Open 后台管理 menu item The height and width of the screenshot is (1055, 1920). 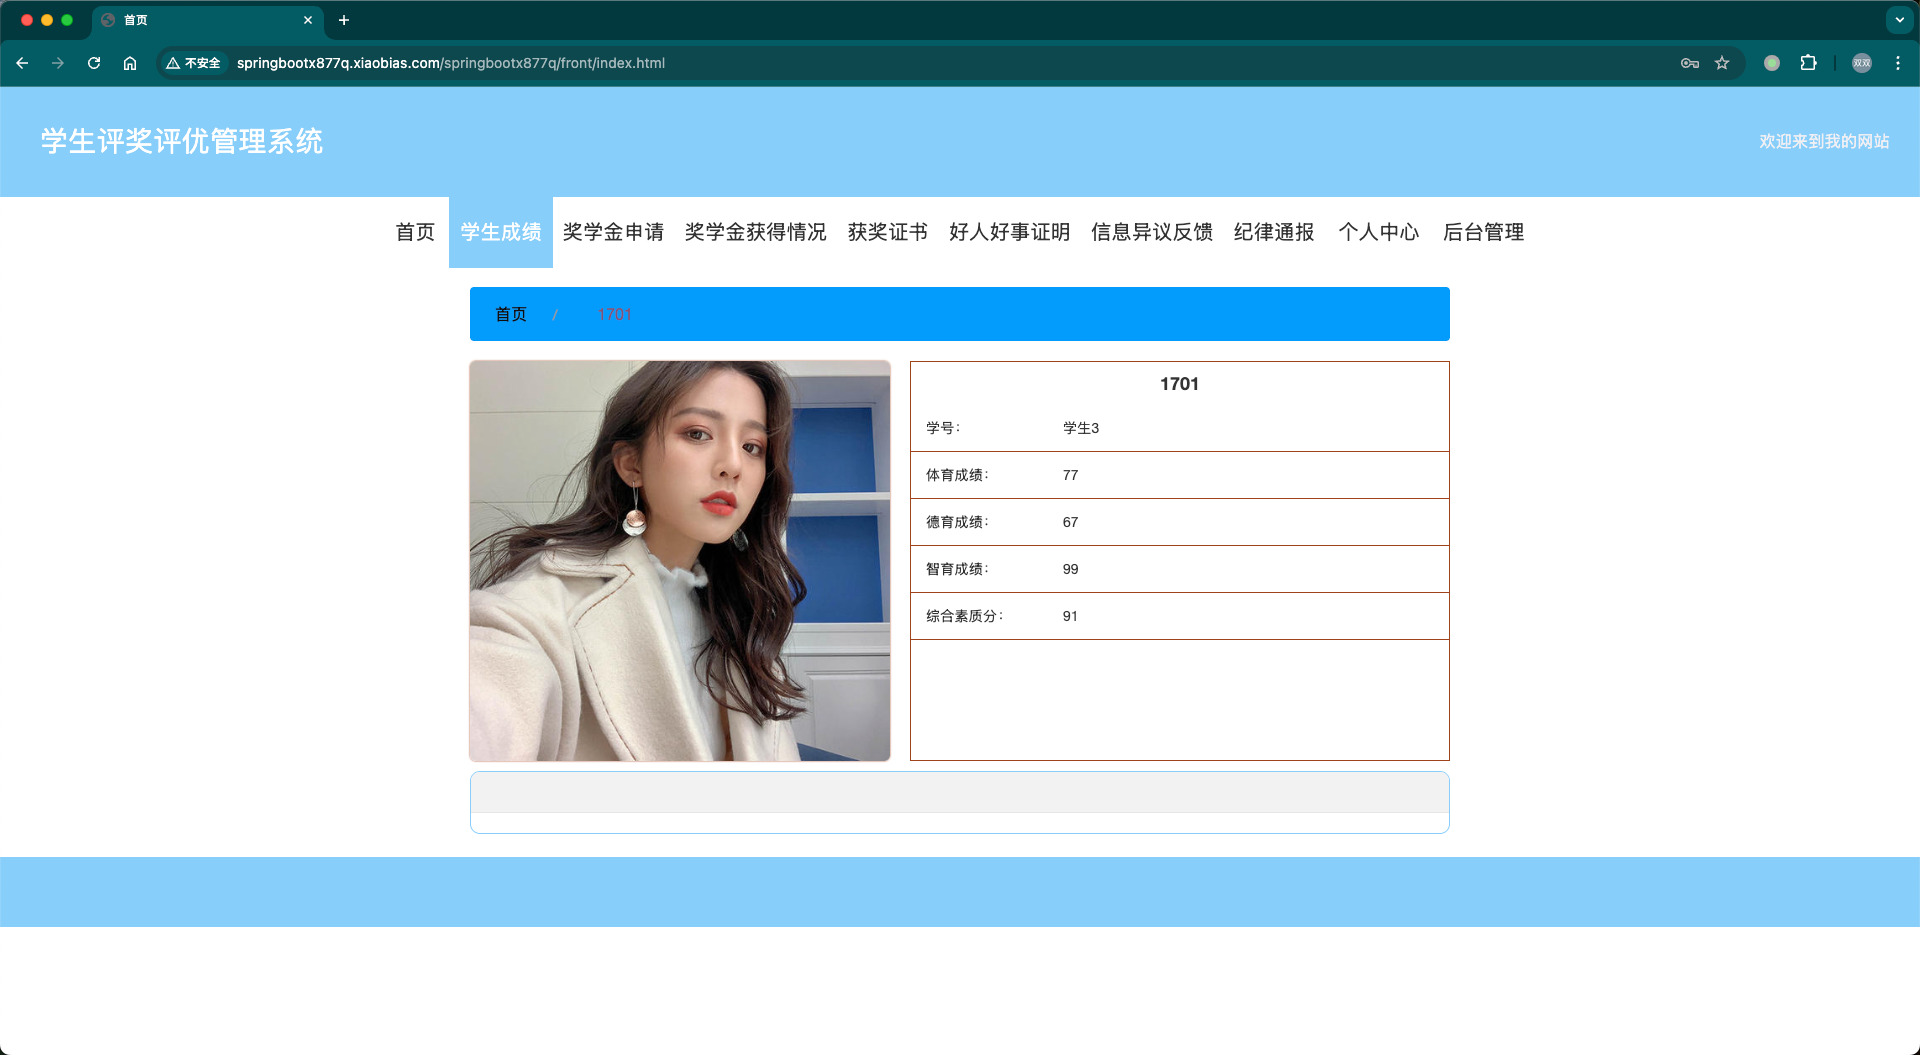click(1483, 232)
